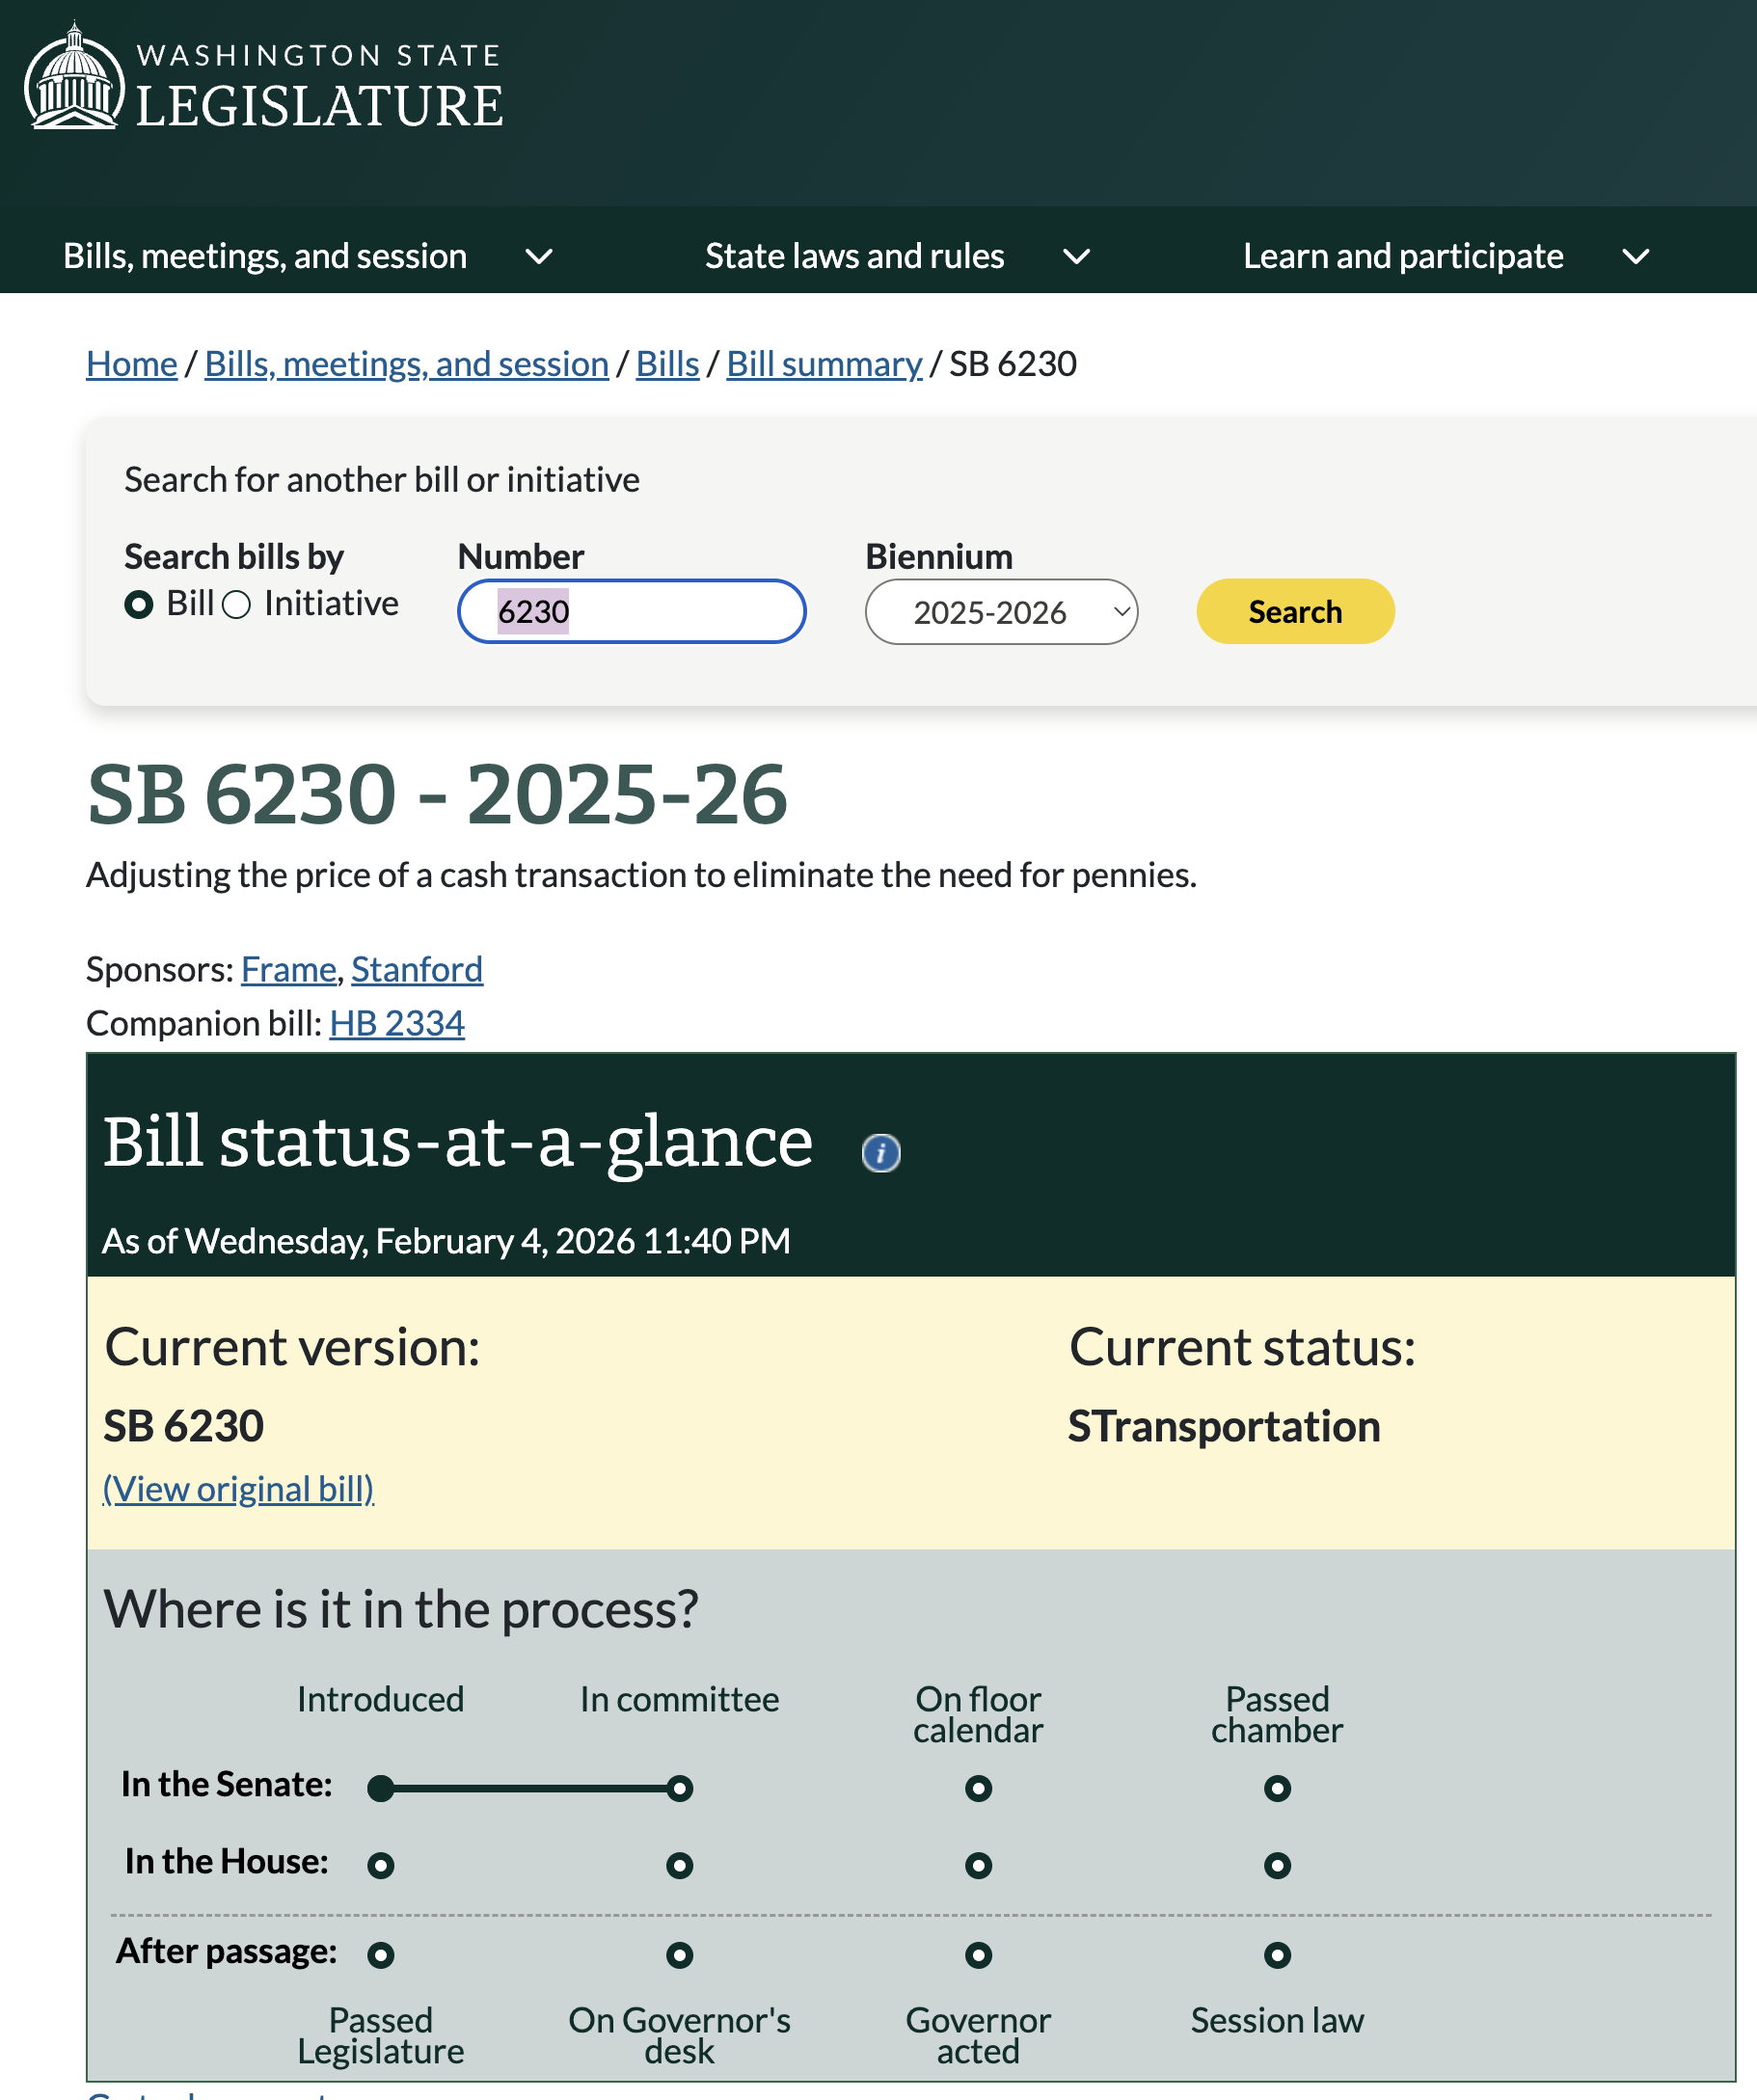Go to Bill summary breadcrumb link
The image size is (1757, 2100).
click(824, 364)
